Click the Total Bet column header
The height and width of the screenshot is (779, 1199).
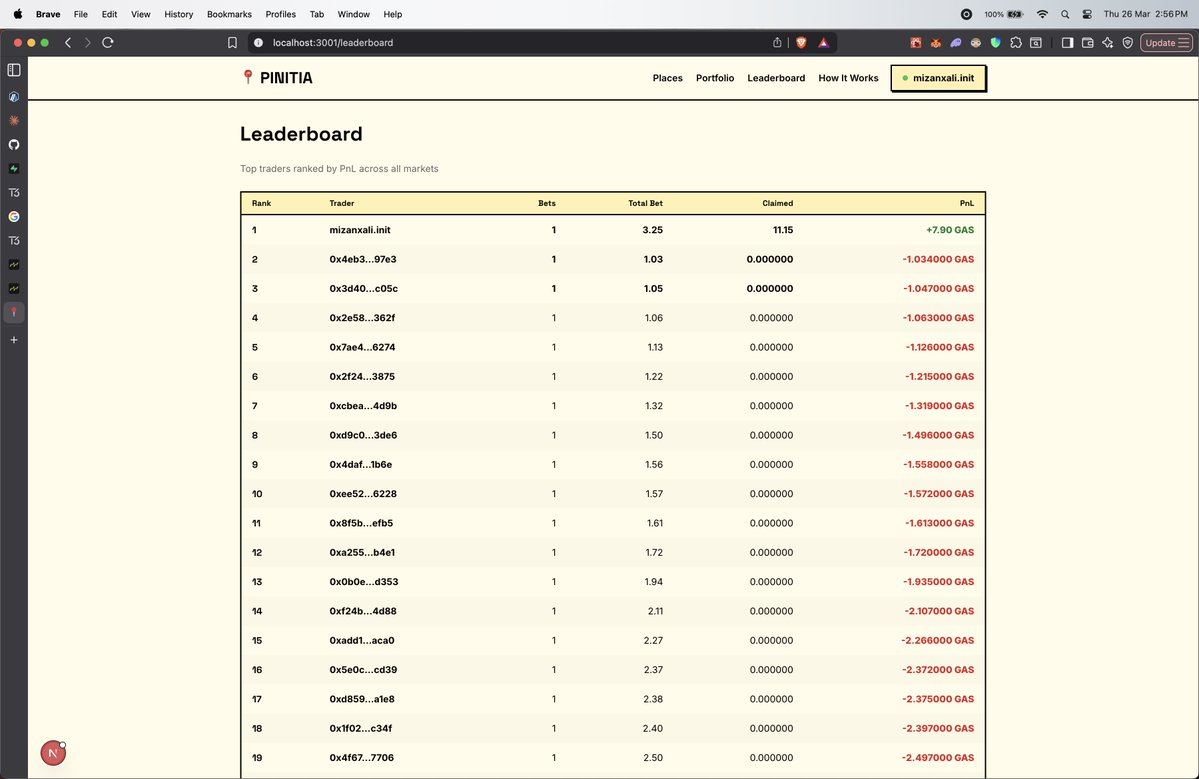(x=645, y=203)
